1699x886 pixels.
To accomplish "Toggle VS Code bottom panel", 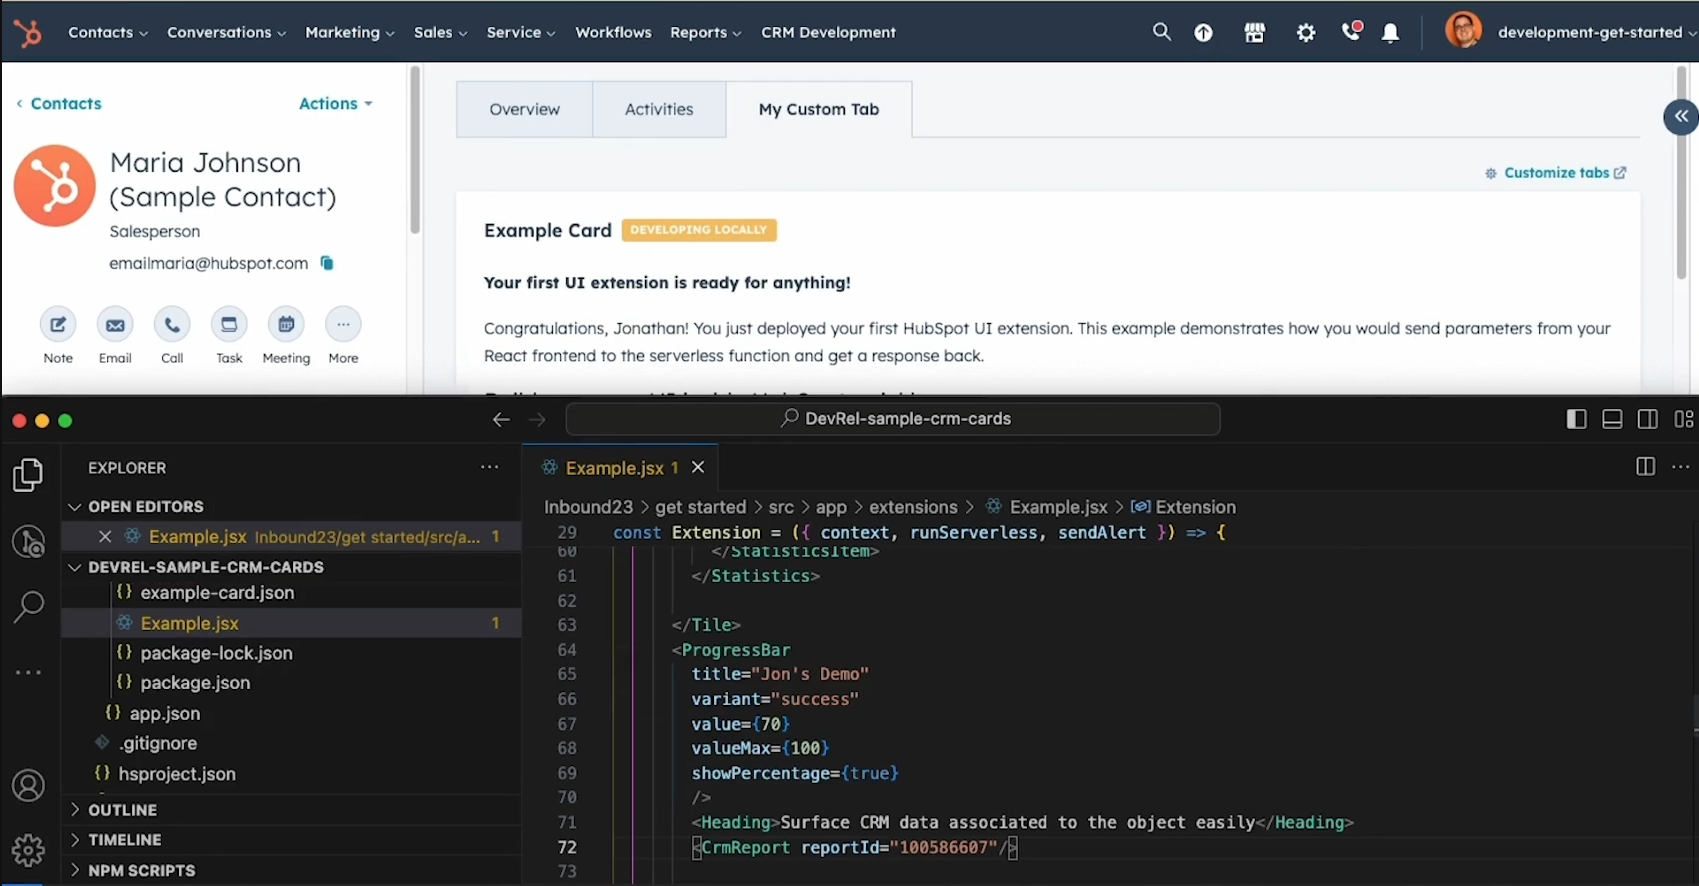I will pos(1612,419).
